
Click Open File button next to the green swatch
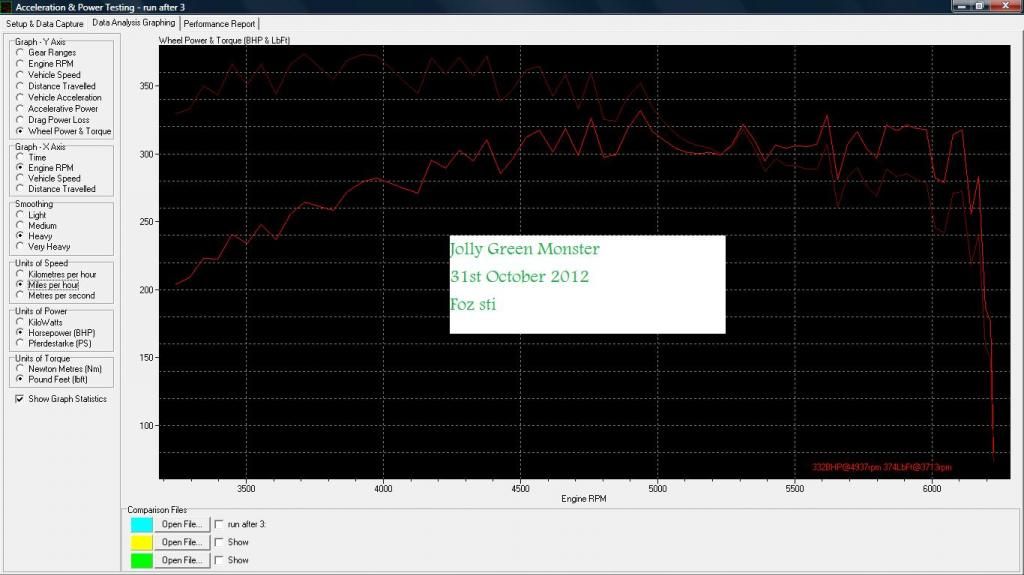tap(183, 560)
